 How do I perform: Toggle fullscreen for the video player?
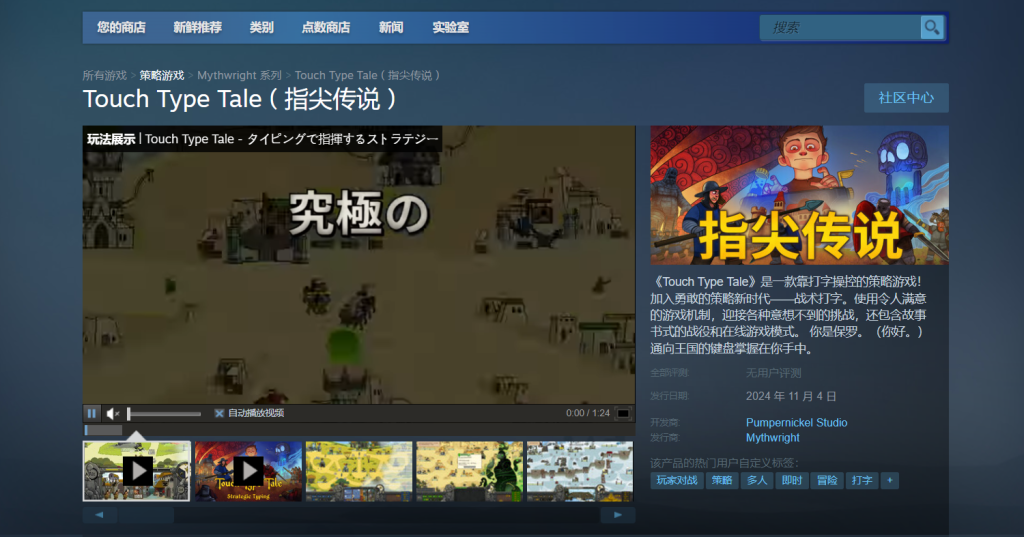pos(623,413)
